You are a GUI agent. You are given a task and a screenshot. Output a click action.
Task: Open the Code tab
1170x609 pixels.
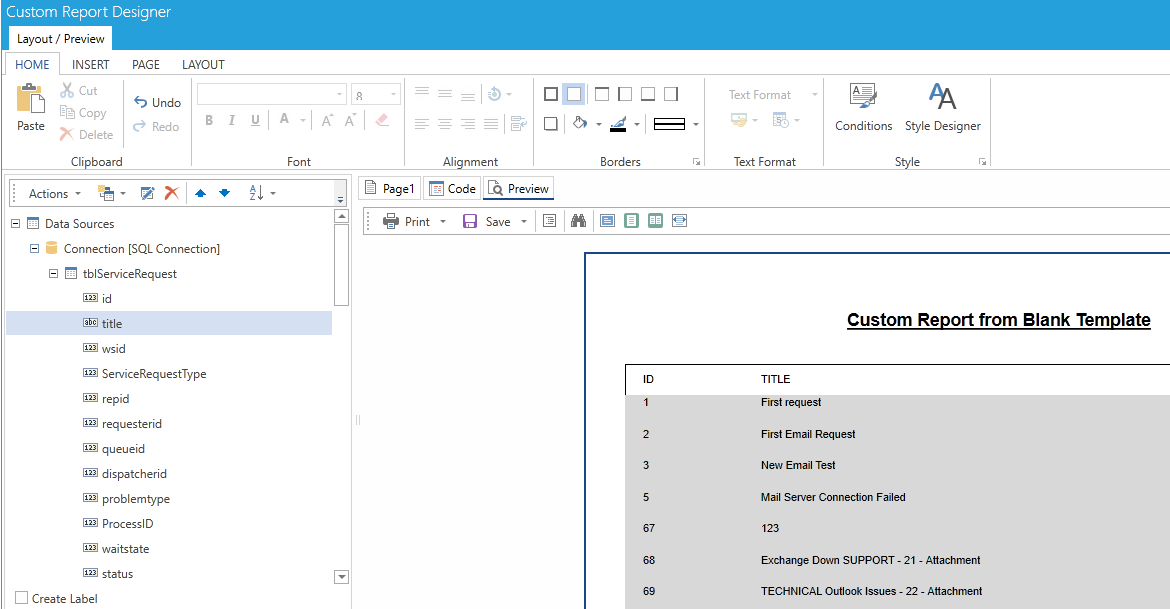pyautogui.click(x=451, y=189)
